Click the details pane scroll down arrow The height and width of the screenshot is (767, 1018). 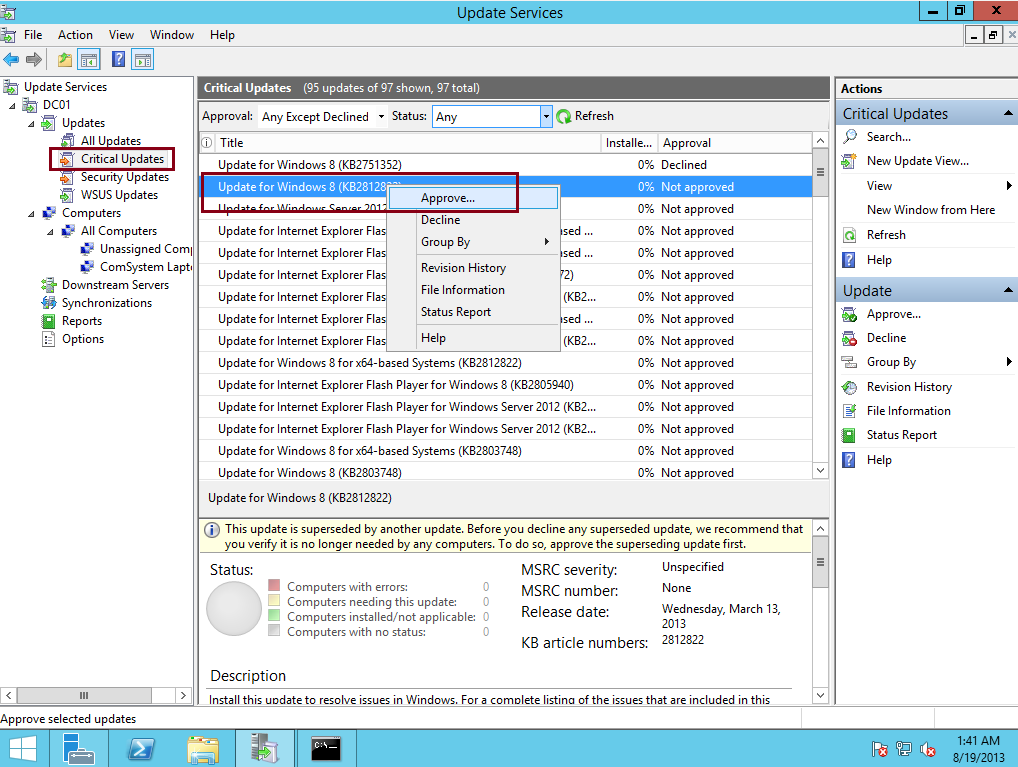(x=821, y=696)
